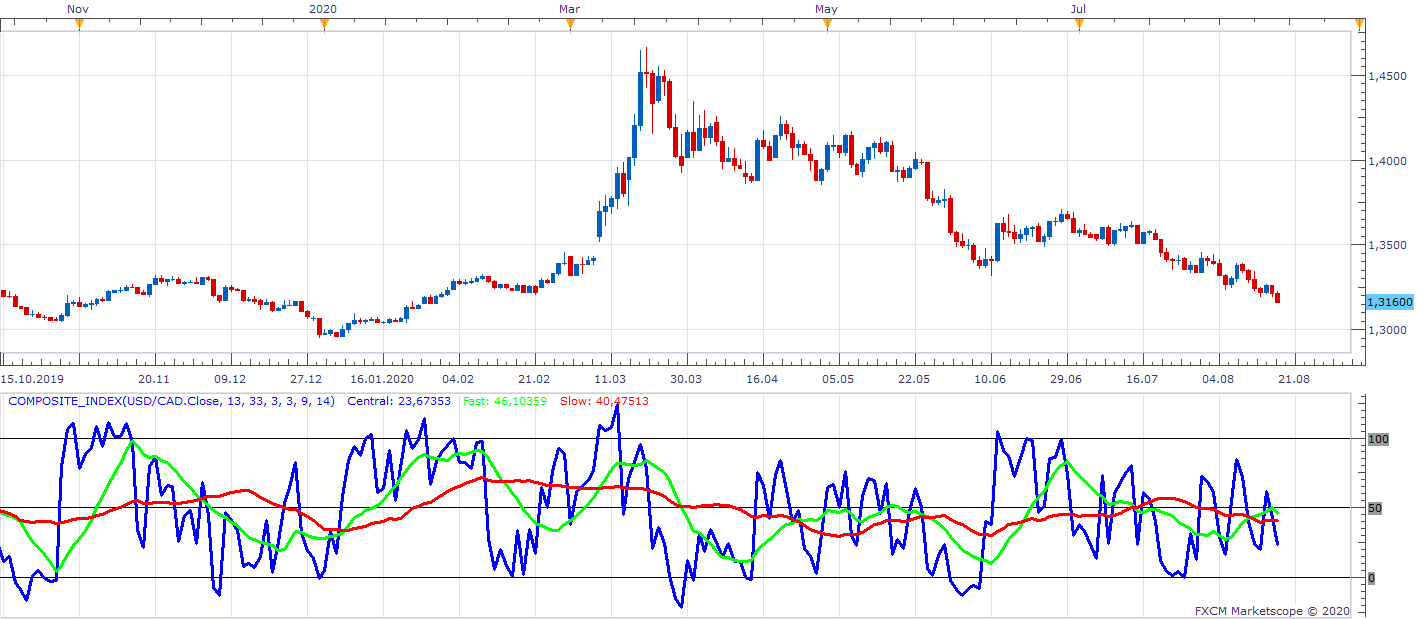
Task: Click the orange marker under Jul
Action: 1079,24
